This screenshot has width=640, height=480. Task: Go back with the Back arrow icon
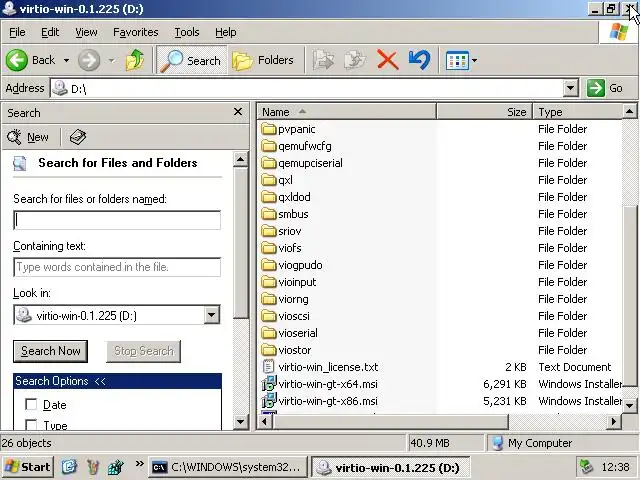click(17, 60)
